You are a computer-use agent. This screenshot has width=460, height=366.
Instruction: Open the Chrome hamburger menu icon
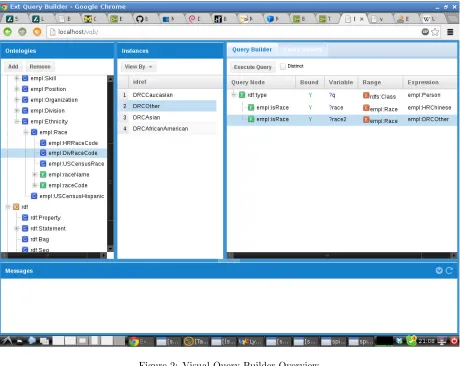pyautogui.click(x=450, y=32)
